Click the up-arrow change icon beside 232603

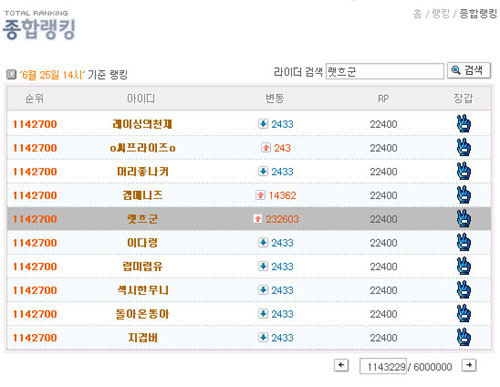[257, 219]
